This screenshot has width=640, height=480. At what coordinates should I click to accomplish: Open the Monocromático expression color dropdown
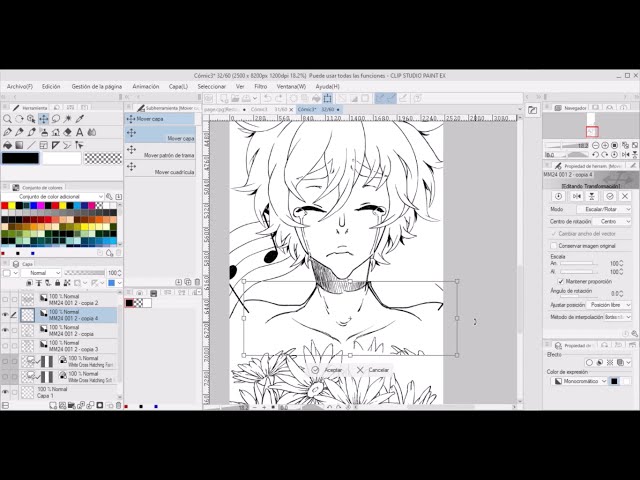[x=579, y=381]
